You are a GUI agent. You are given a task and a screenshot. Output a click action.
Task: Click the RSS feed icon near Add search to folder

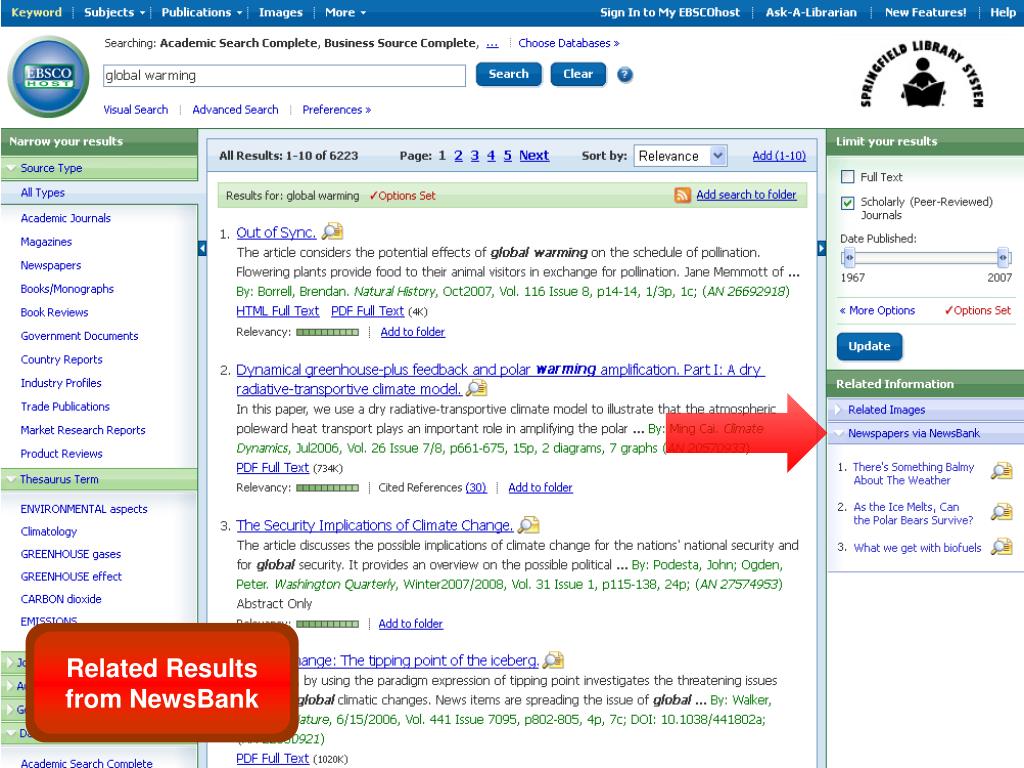(x=682, y=195)
